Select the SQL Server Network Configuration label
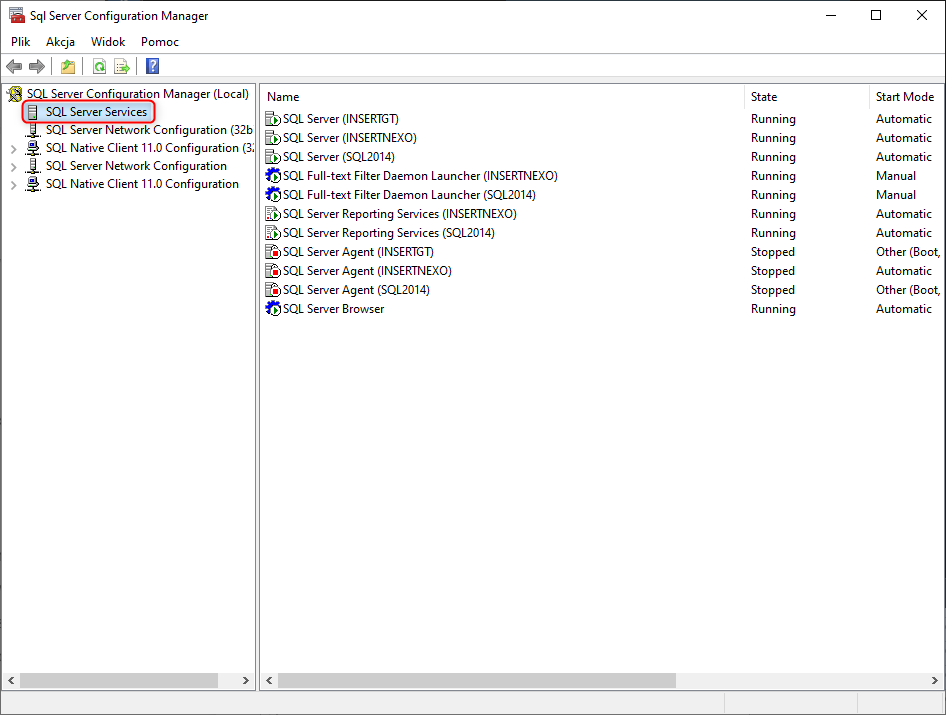The height and width of the screenshot is (715, 946). [x=136, y=166]
